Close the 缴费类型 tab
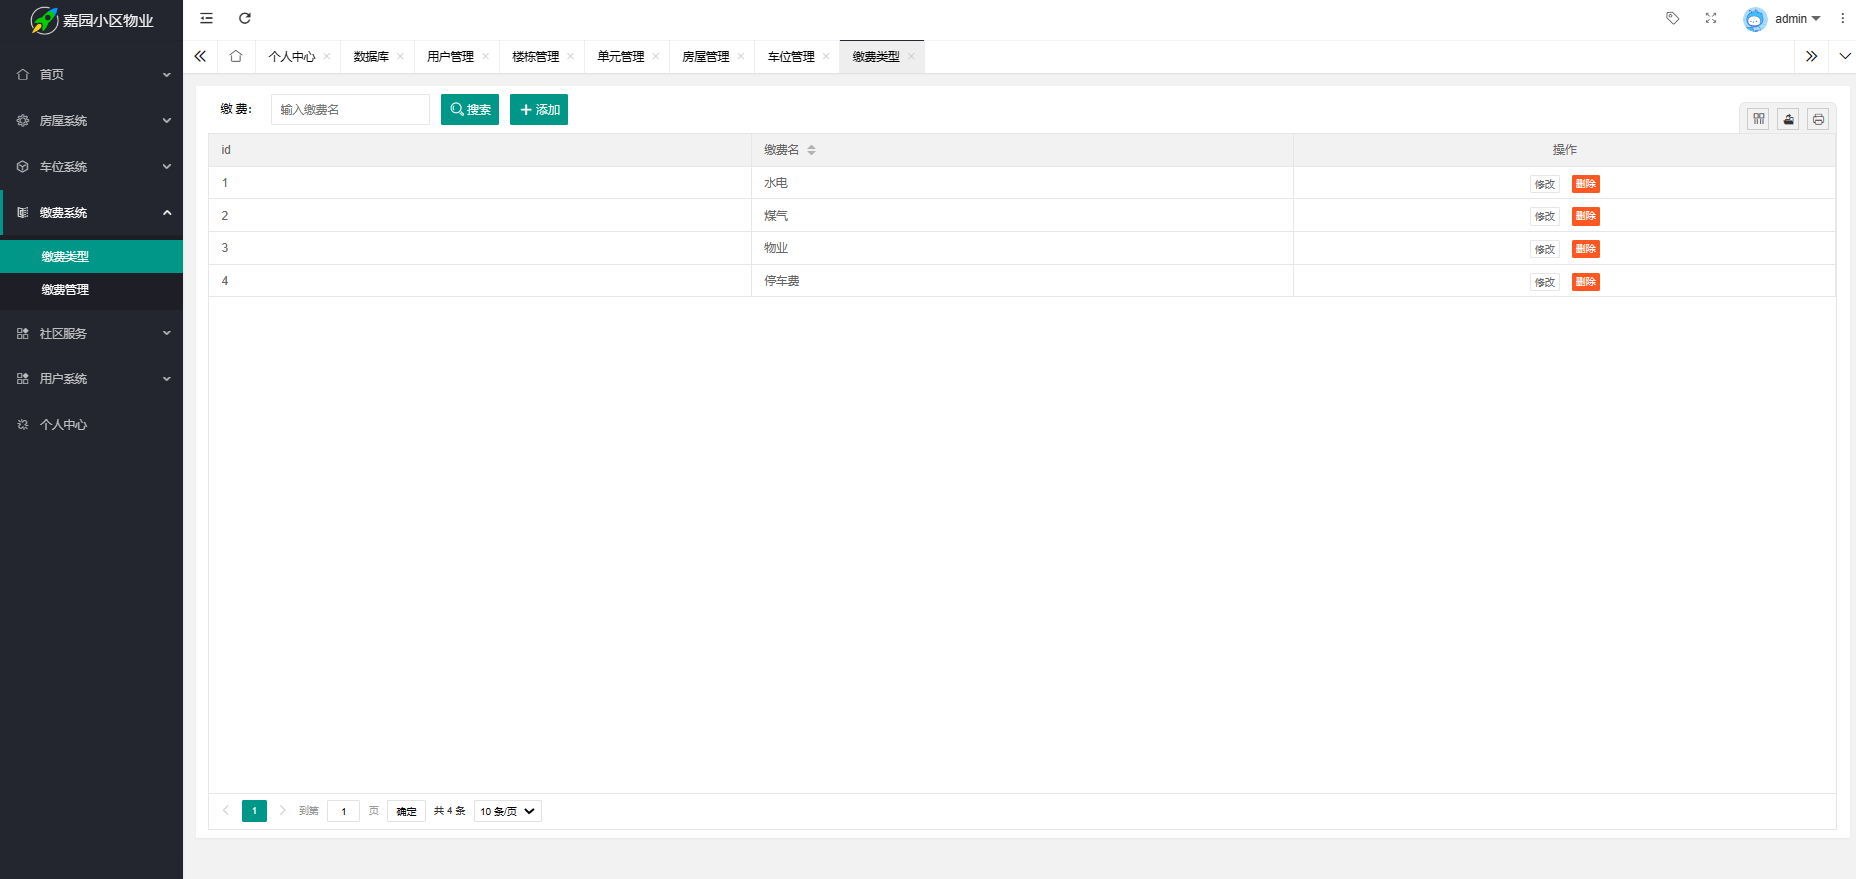 click(x=911, y=56)
